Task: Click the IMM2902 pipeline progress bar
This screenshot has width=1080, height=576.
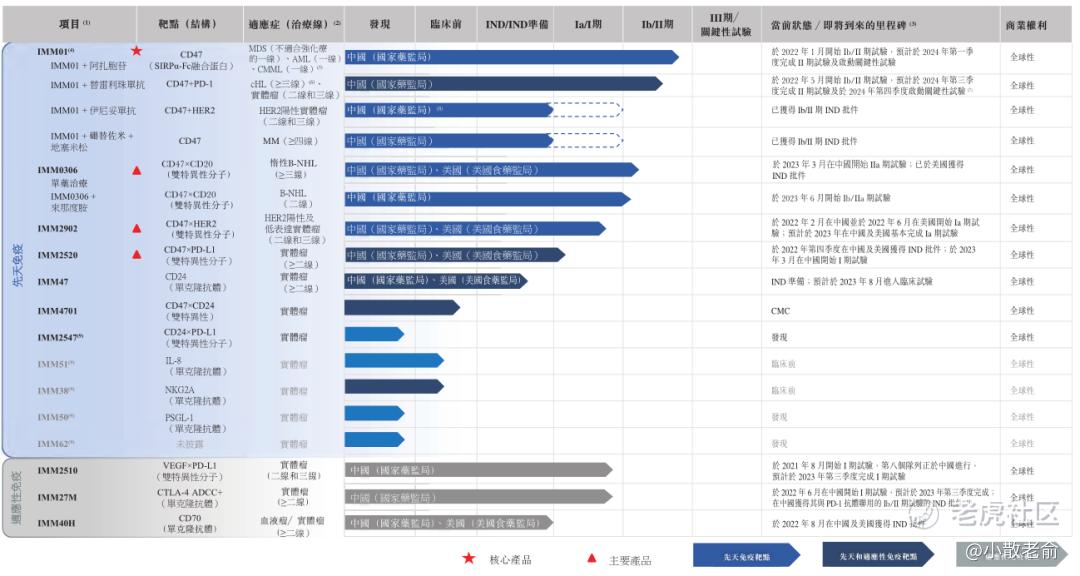Action: (x=475, y=229)
